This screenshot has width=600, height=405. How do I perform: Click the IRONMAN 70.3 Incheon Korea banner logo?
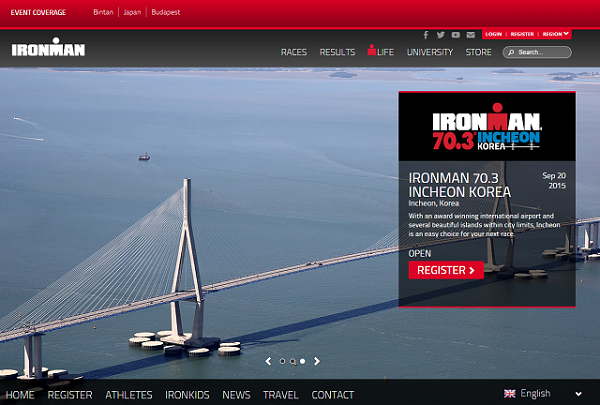487,126
